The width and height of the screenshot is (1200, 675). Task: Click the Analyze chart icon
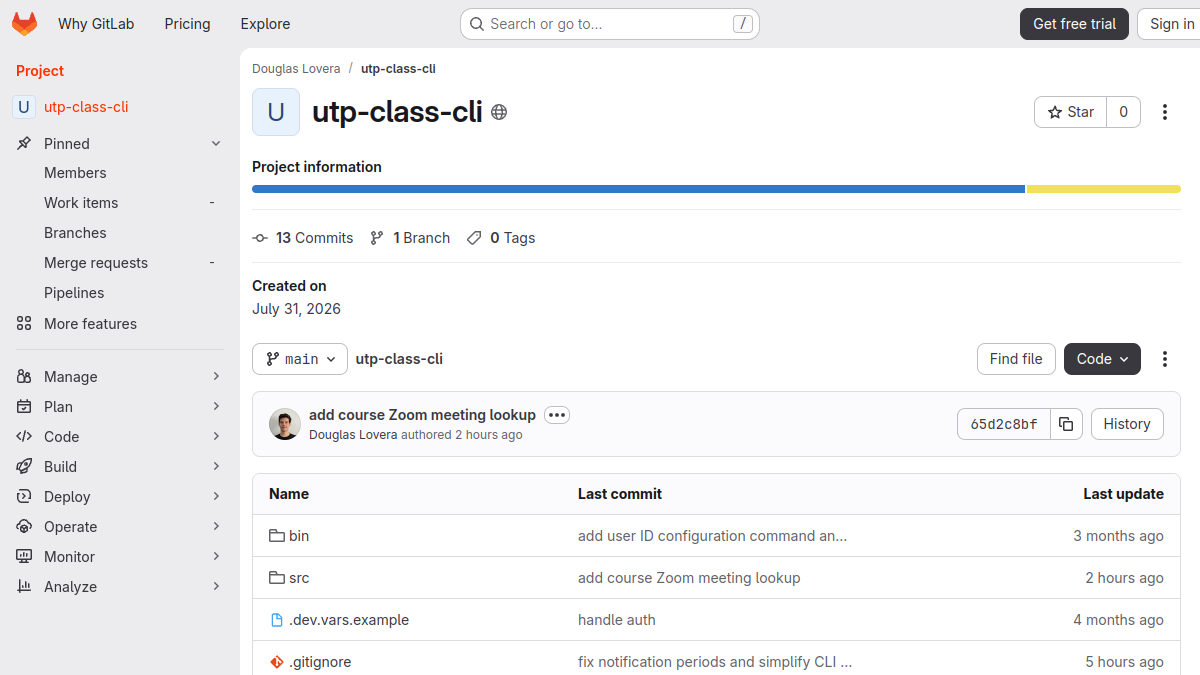pyautogui.click(x=24, y=587)
